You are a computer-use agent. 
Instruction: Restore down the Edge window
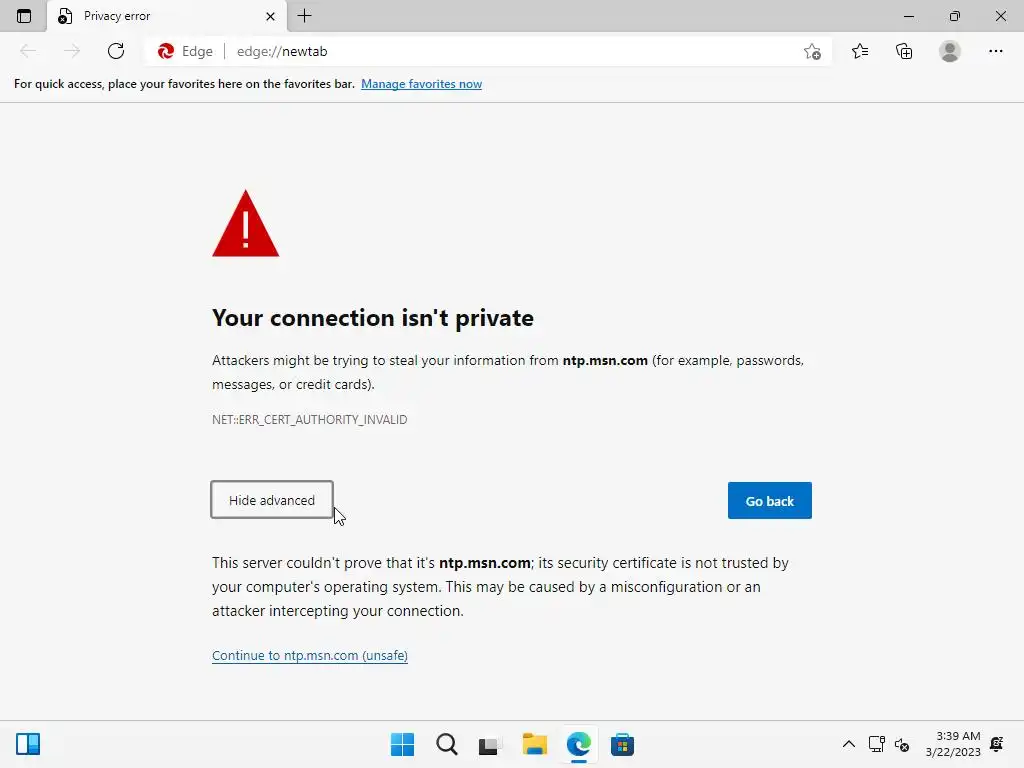955,16
